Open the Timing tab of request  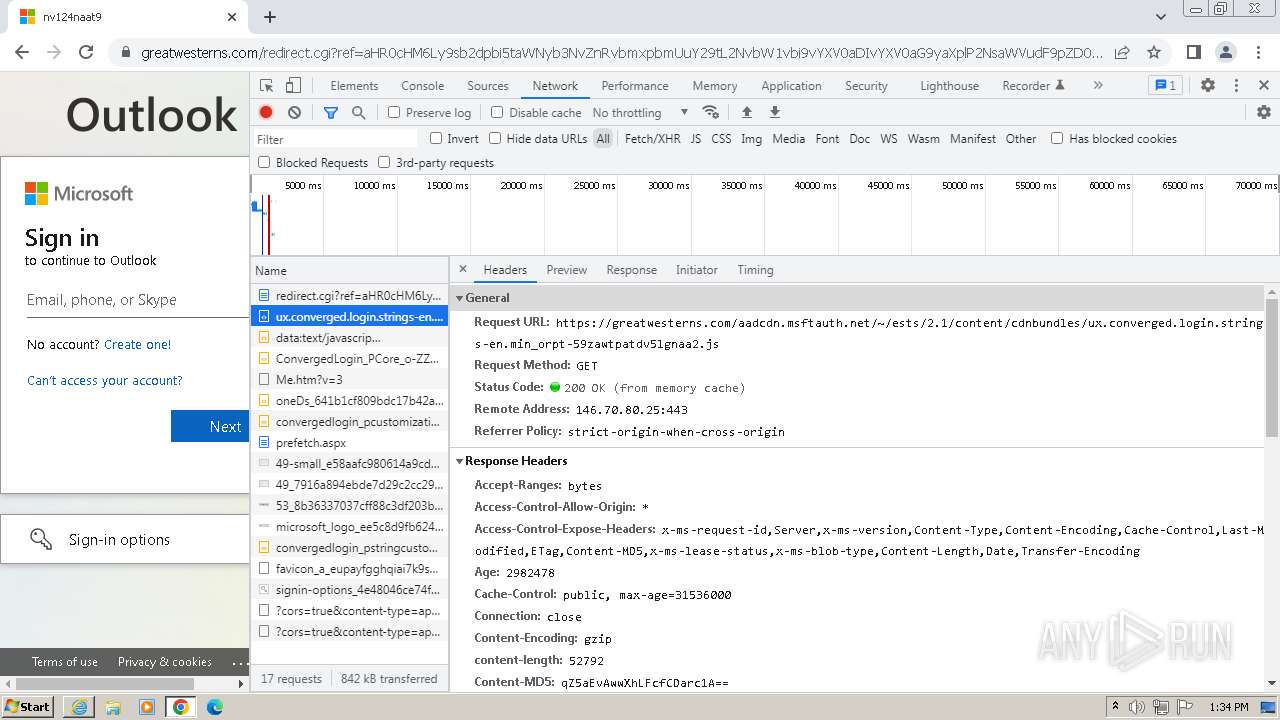coord(755,270)
